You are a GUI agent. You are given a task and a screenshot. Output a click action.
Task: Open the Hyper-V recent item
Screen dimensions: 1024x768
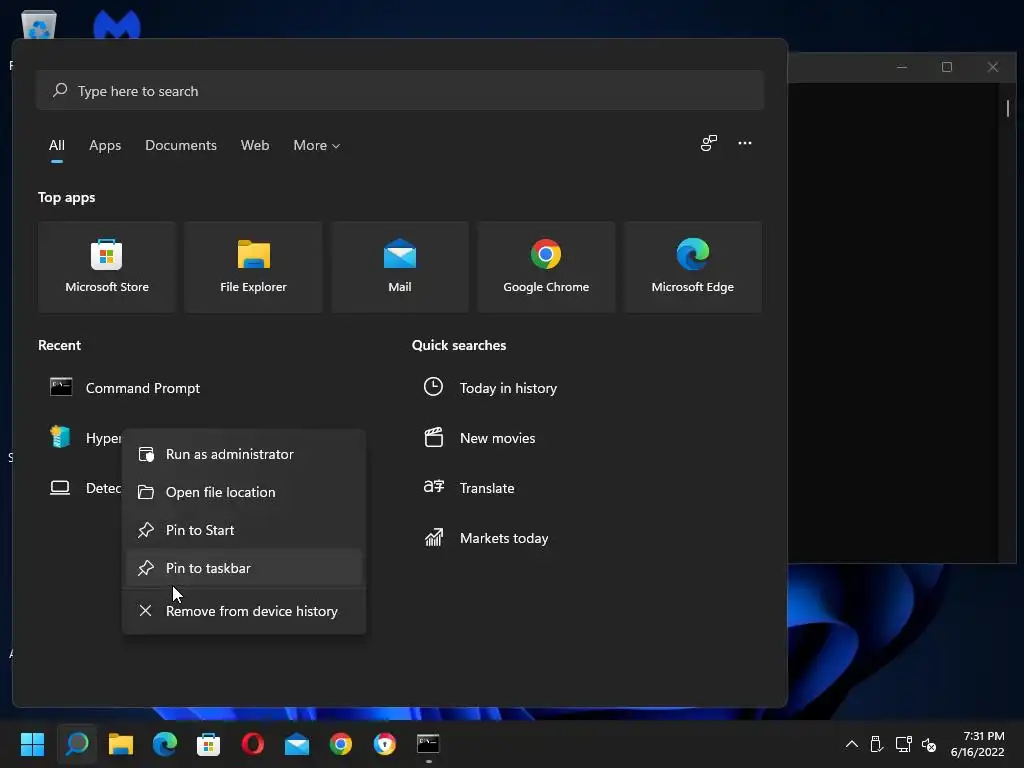85,438
